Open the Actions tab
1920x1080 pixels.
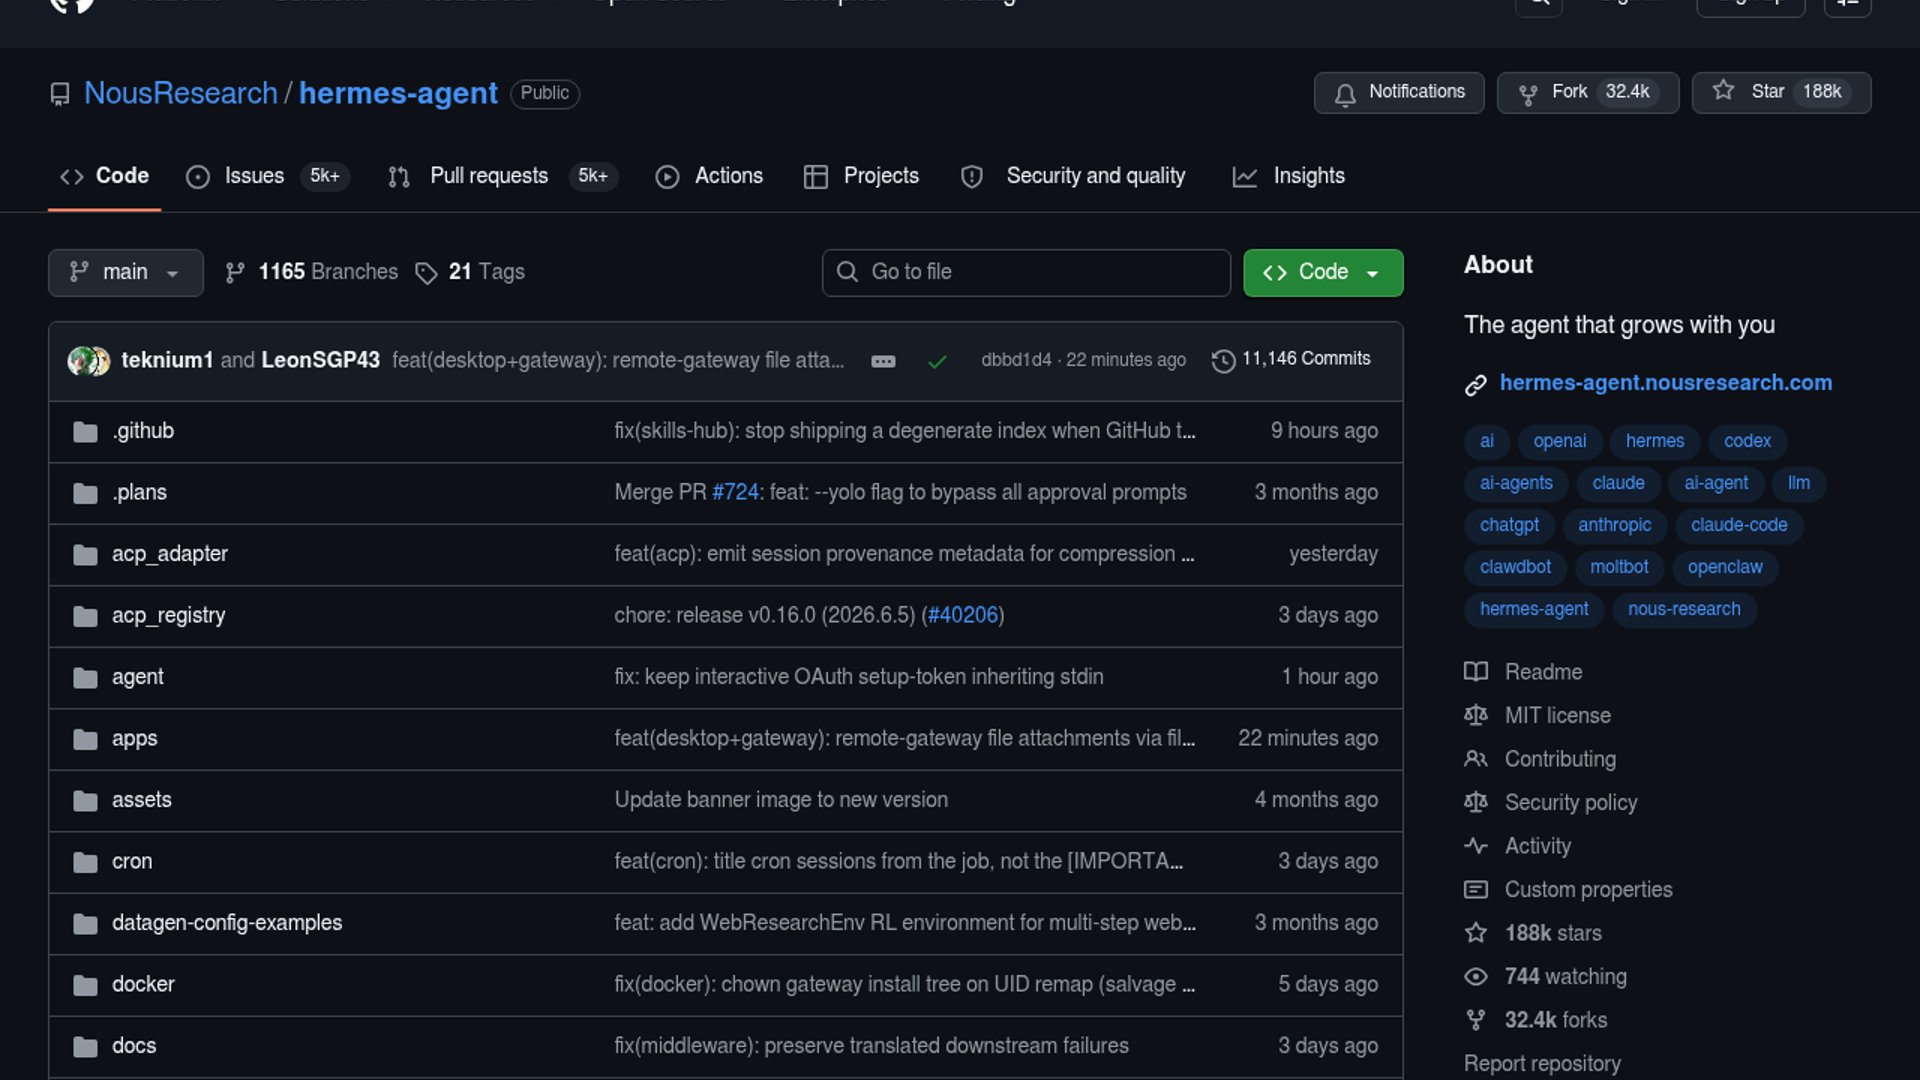click(709, 177)
